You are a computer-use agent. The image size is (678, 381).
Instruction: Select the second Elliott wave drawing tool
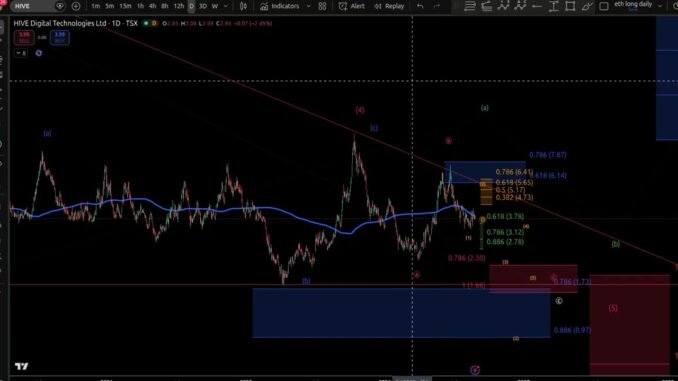click(x=520, y=6)
